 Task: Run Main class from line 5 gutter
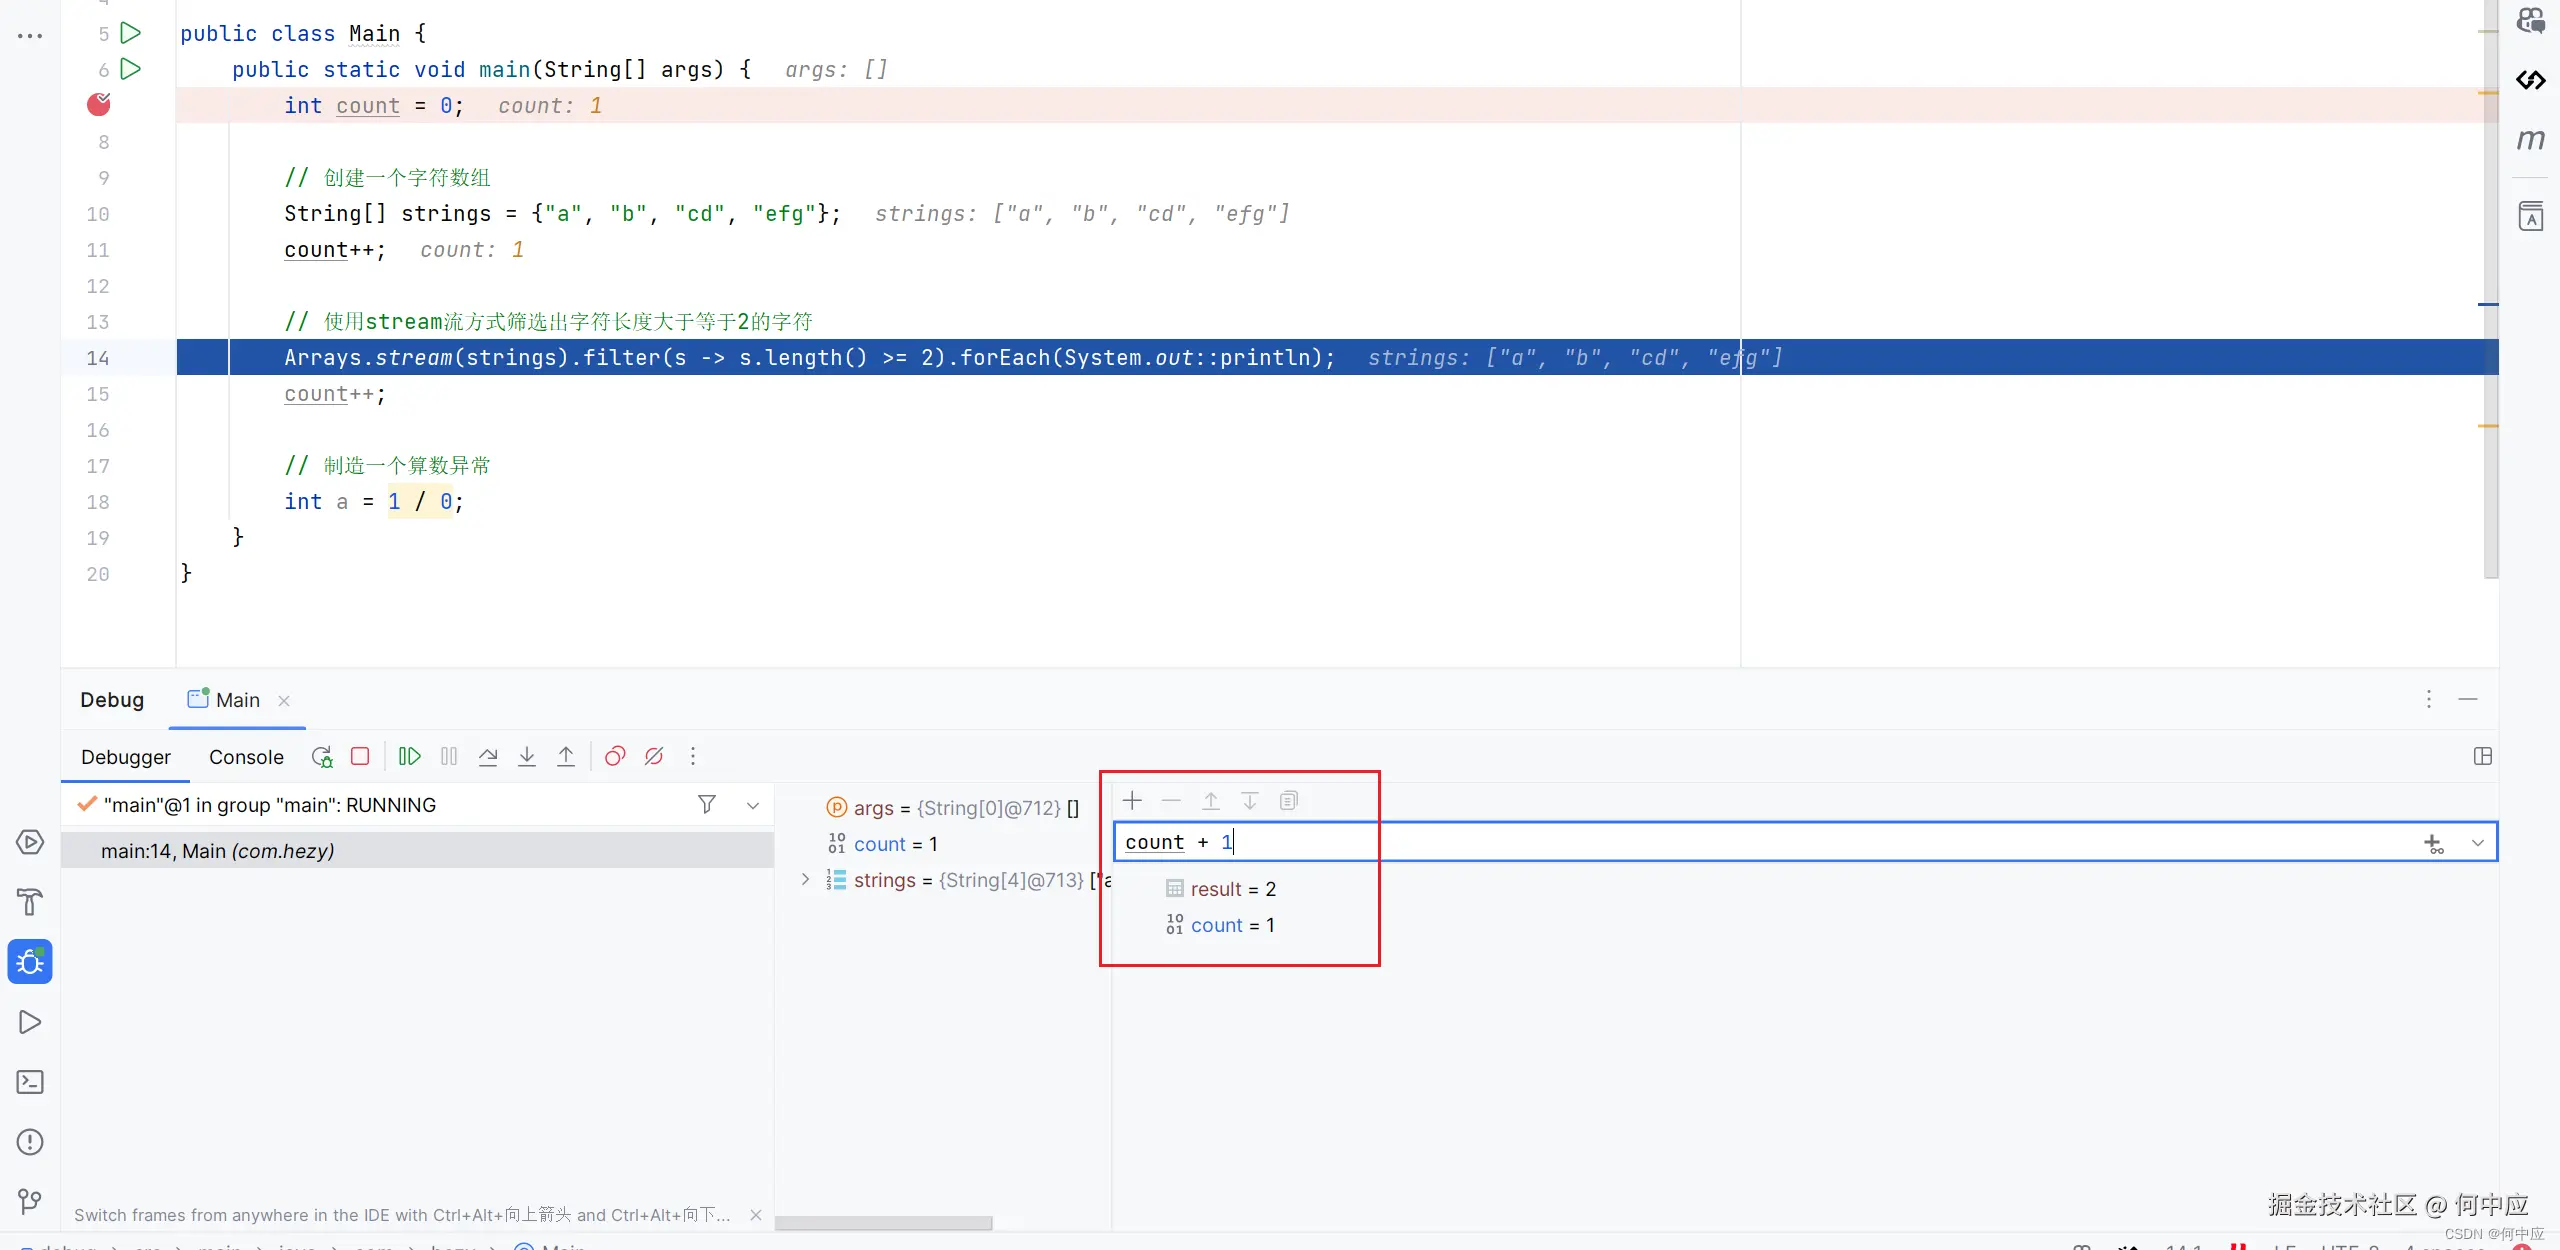[130, 33]
